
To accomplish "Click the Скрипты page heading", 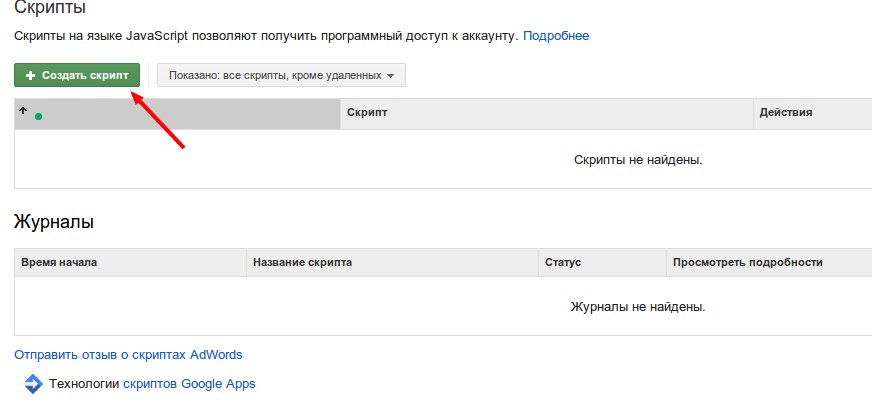I will pyautogui.click(x=50, y=8).
